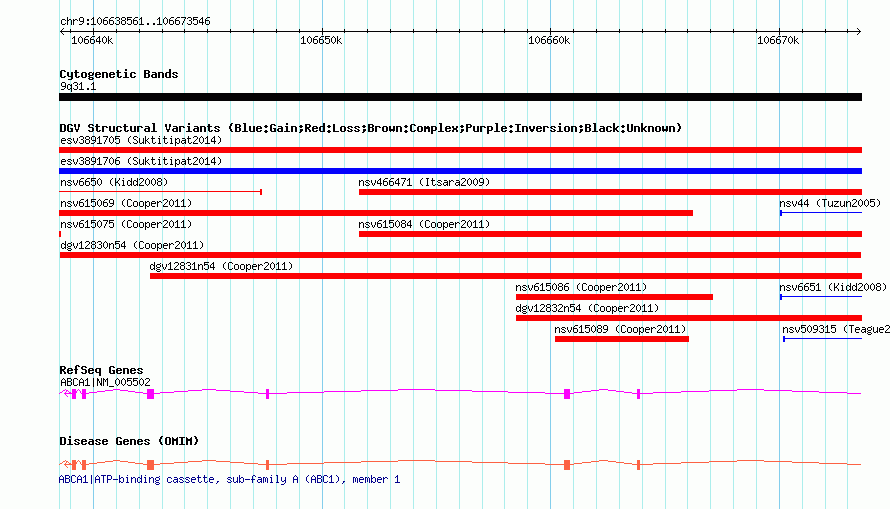Click the nsv615084 (Cooper2011) label

point(424,224)
